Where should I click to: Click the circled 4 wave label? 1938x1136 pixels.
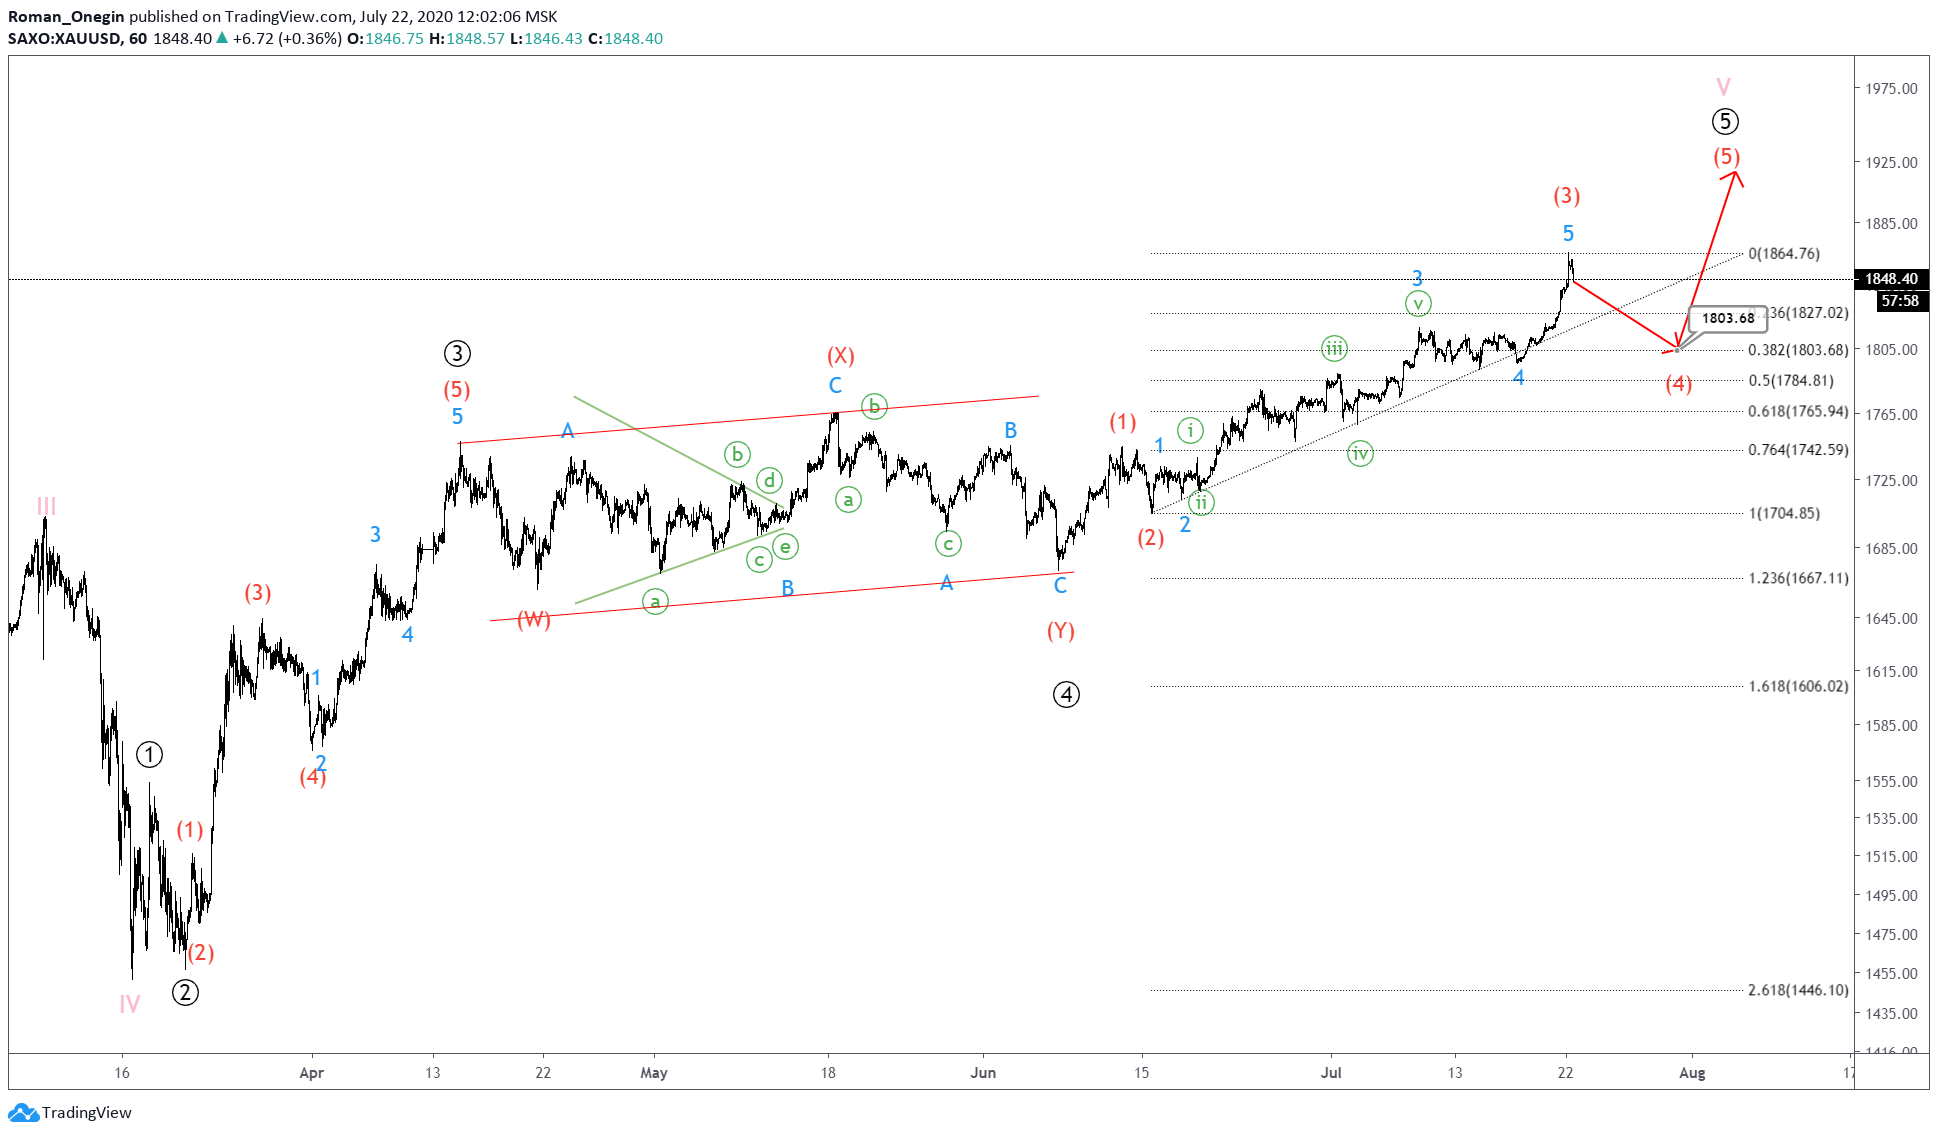click(1066, 694)
